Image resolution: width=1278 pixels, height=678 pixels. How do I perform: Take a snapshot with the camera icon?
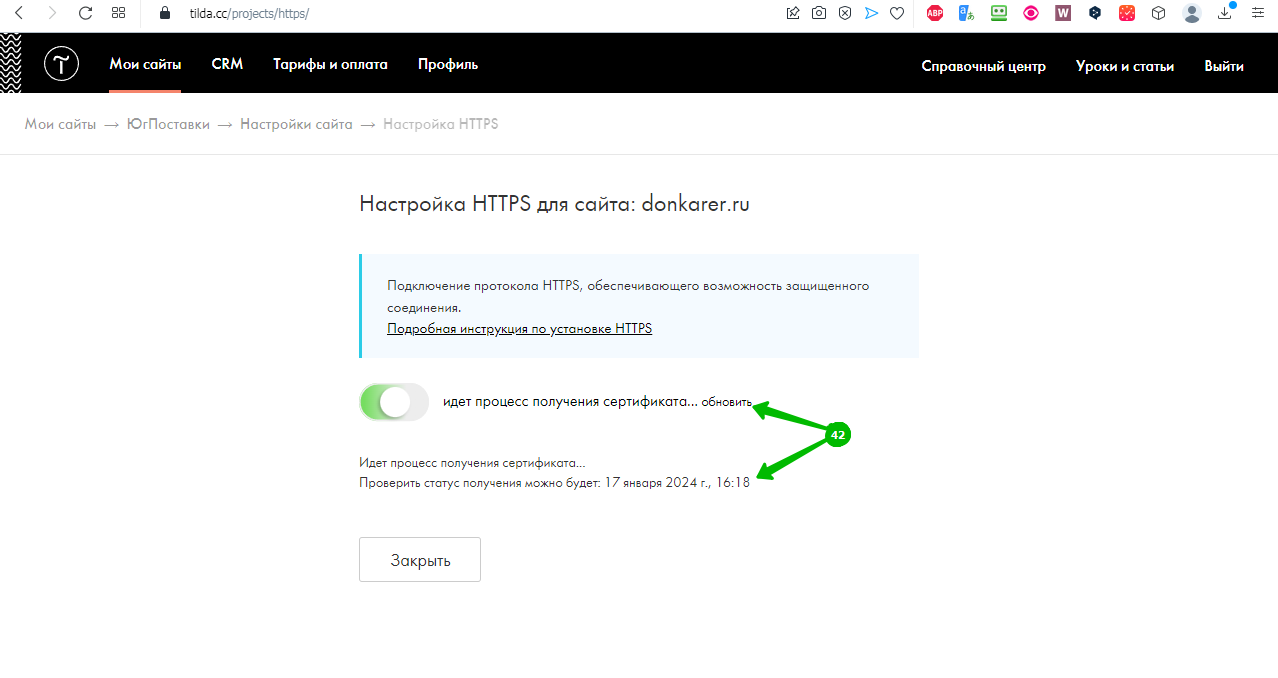(819, 13)
